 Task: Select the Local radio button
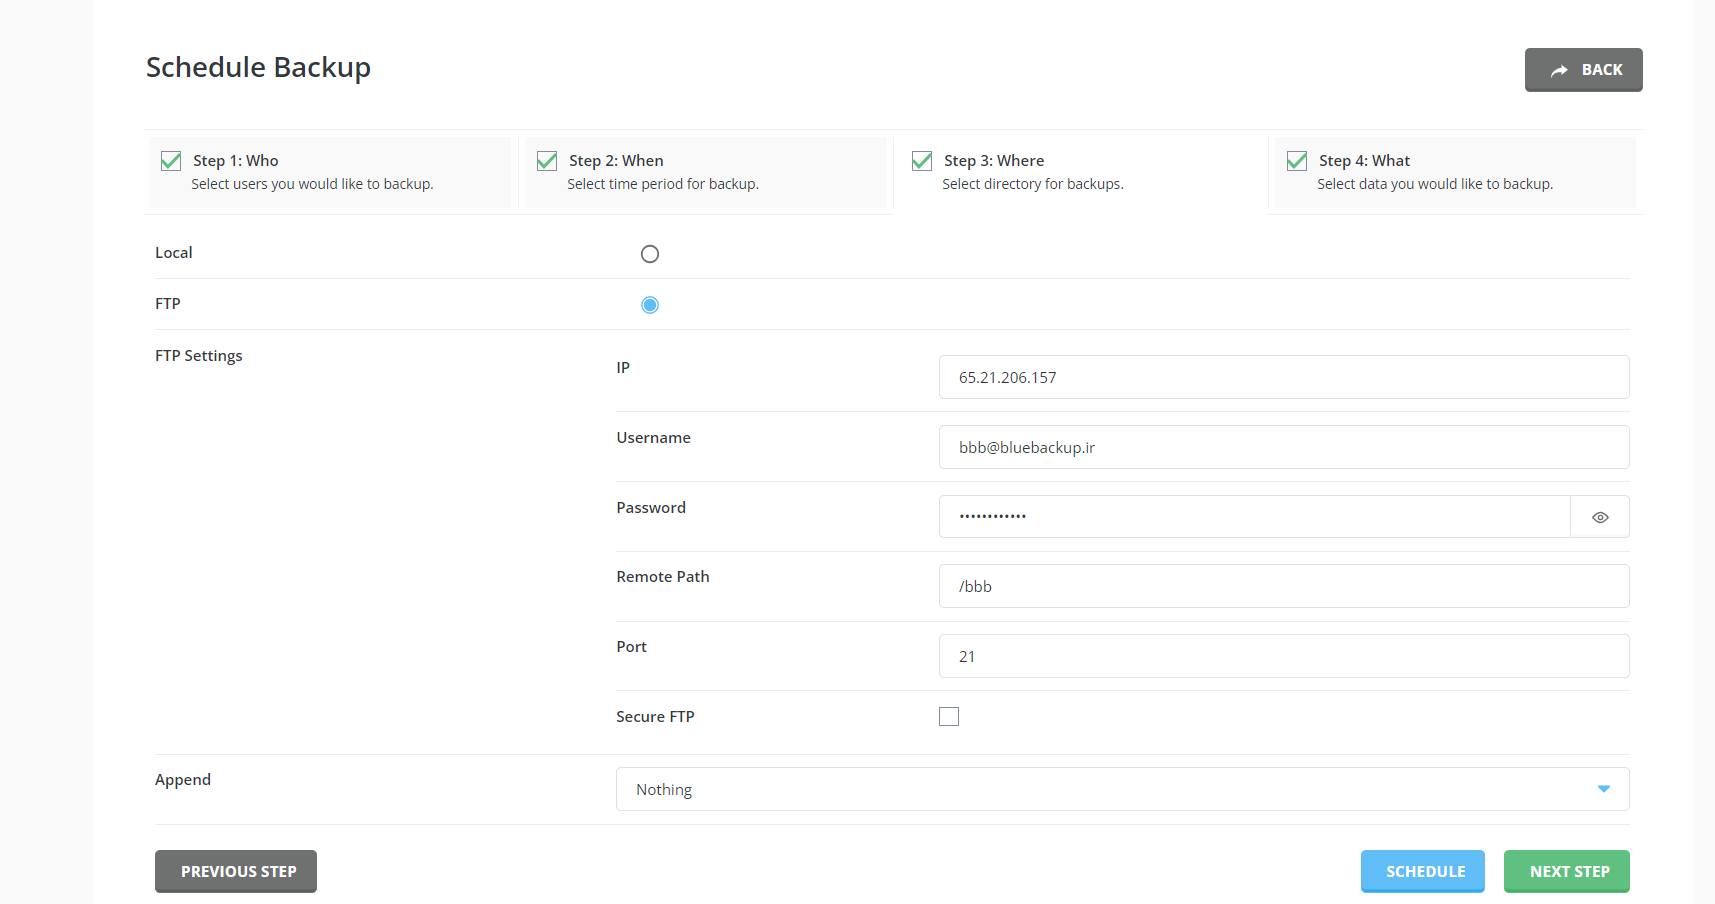650,254
